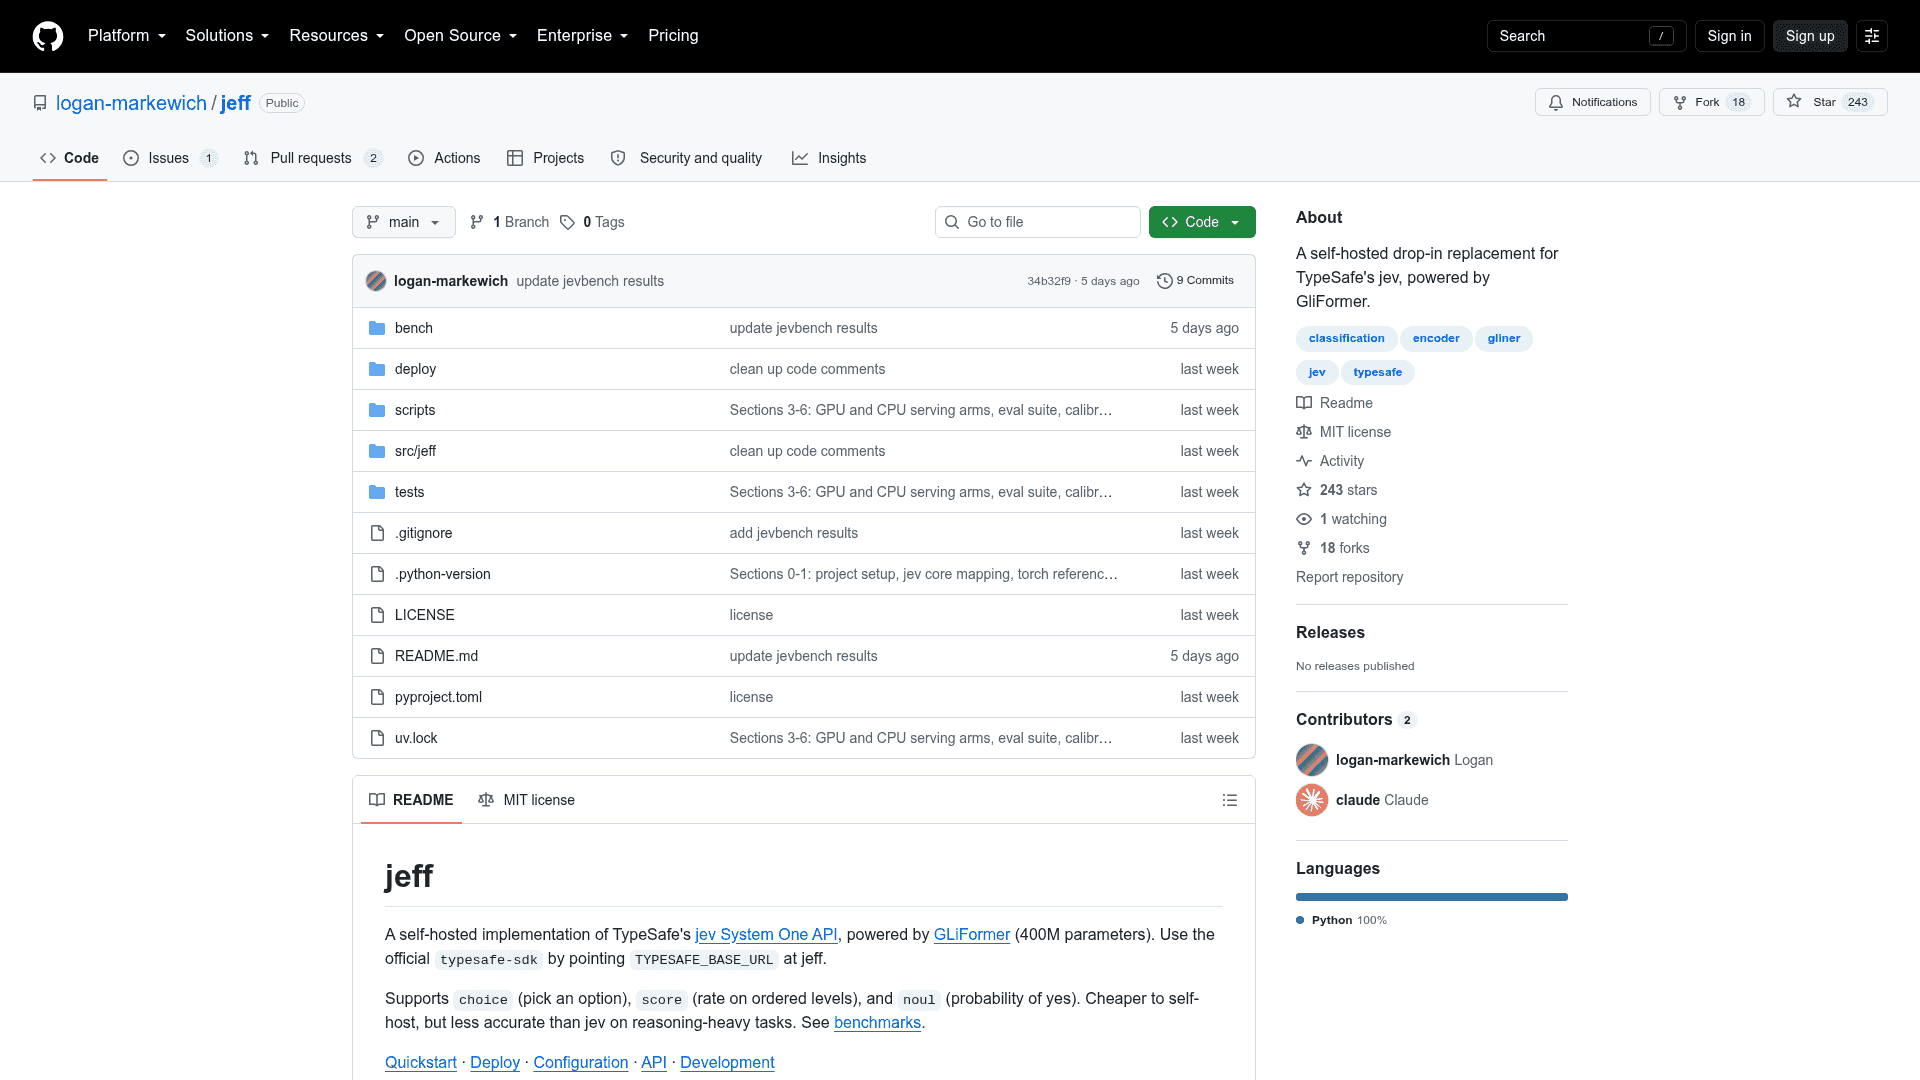This screenshot has height=1080, width=1920.
Task: Open claude contributor avatar
Action: tap(1312, 800)
